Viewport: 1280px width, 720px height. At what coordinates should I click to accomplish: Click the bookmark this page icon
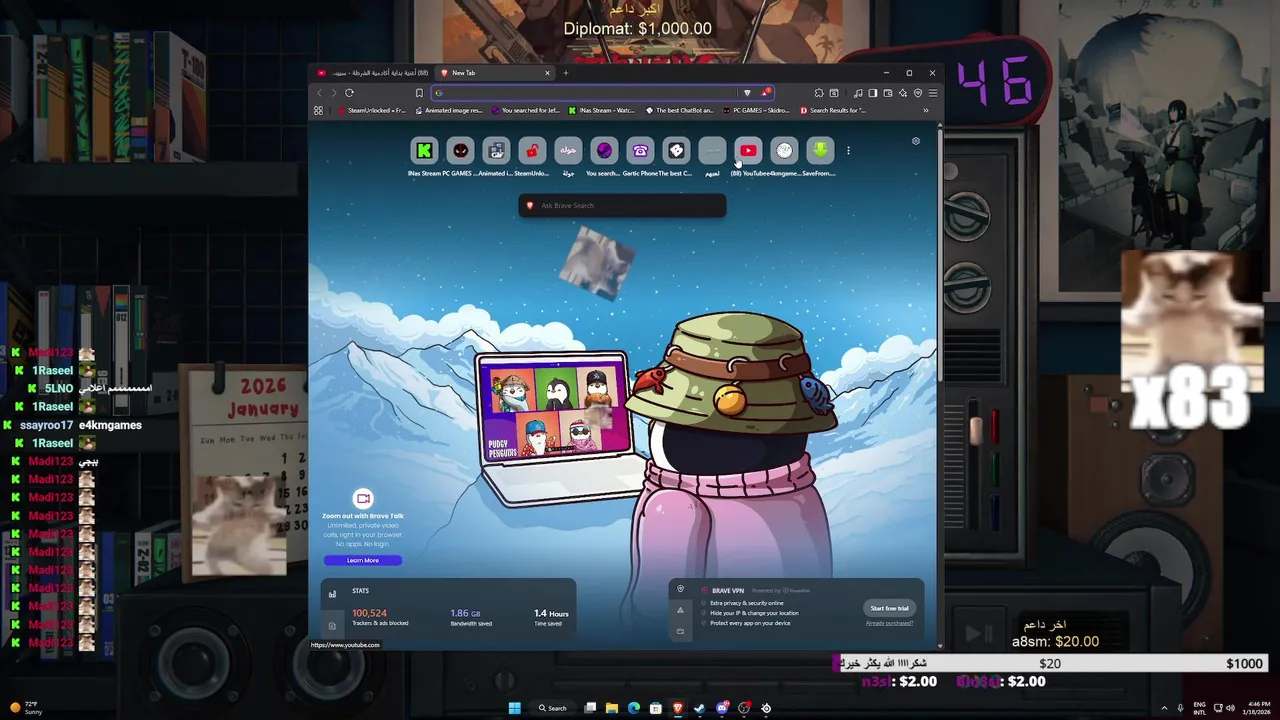pyautogui.click(x=419, y=93)
